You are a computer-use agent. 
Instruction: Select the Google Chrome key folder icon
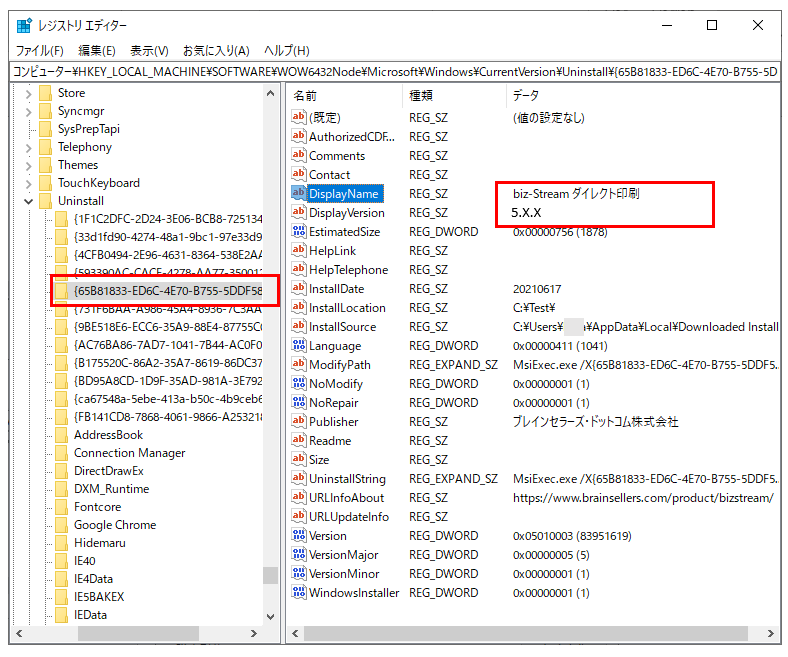[61, 525]
